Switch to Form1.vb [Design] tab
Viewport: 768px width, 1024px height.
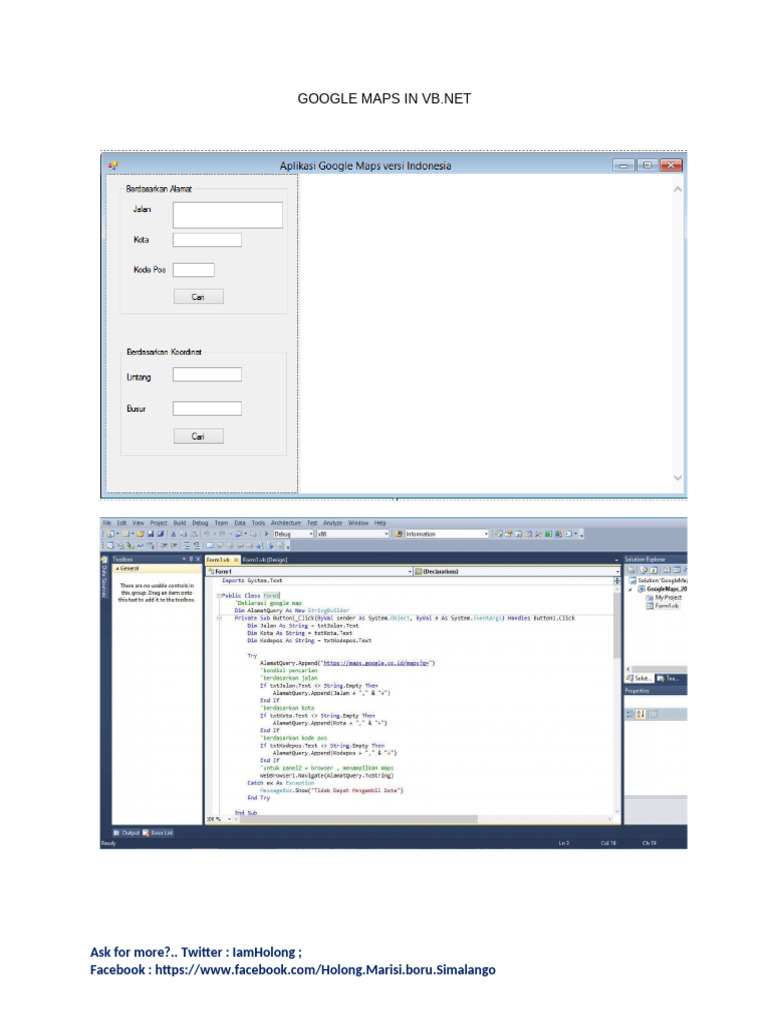[x=264, y=560]
